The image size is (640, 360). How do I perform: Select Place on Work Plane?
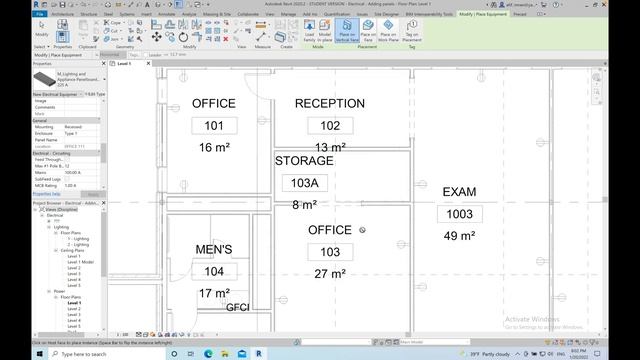pyautogui.click(x=388, y=31)
